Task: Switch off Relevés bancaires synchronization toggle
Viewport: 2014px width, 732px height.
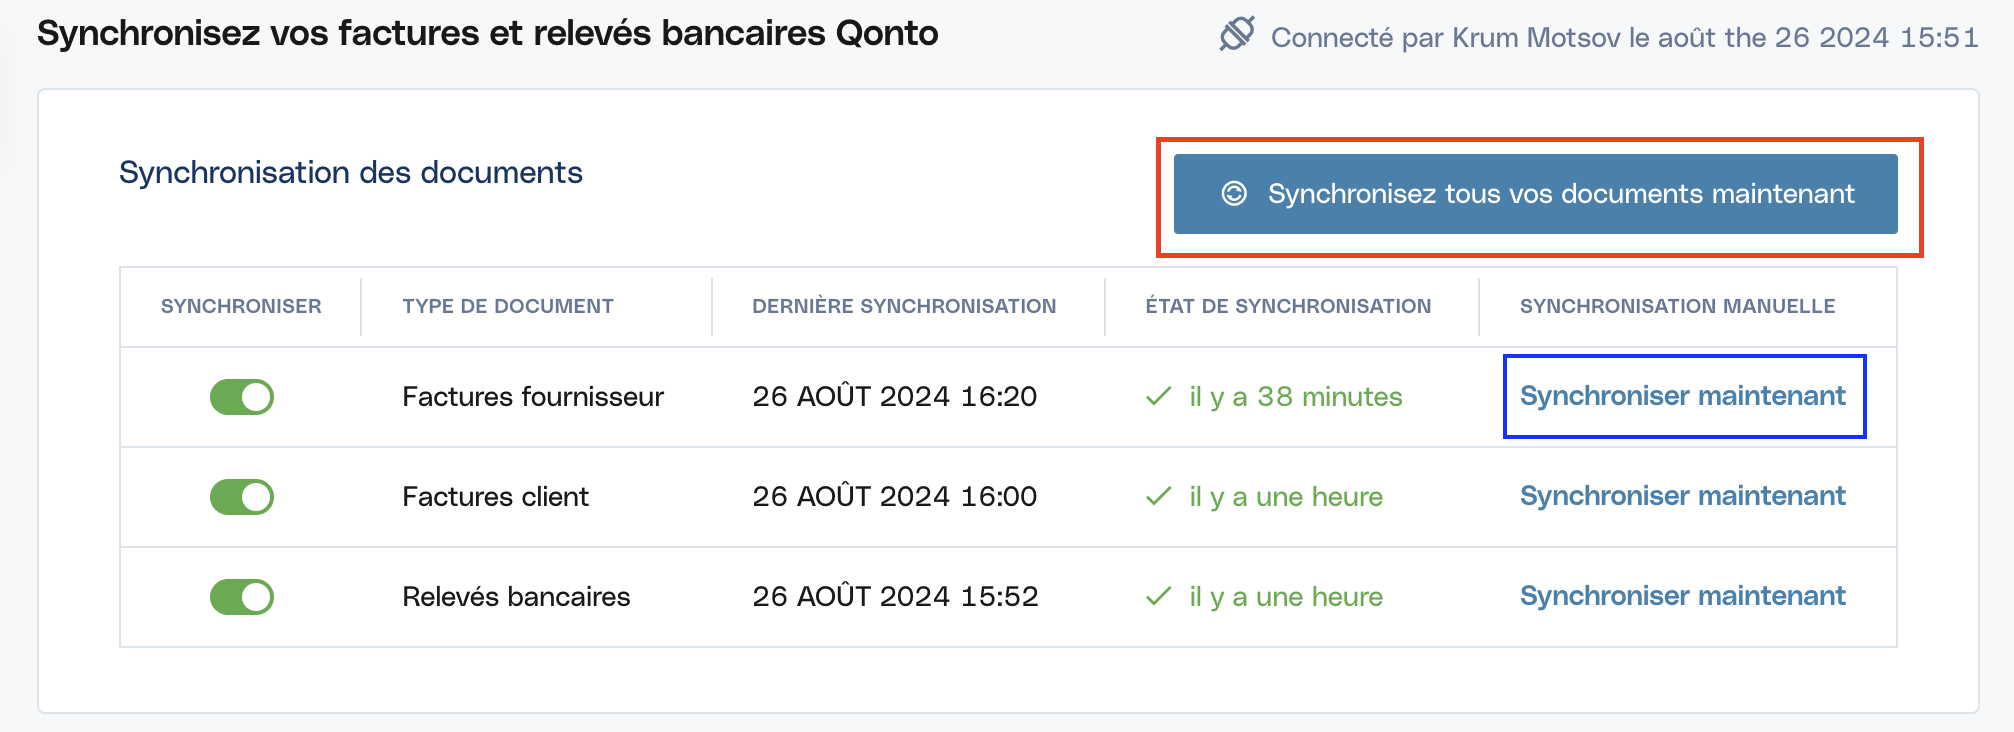Action: (242, 597)
